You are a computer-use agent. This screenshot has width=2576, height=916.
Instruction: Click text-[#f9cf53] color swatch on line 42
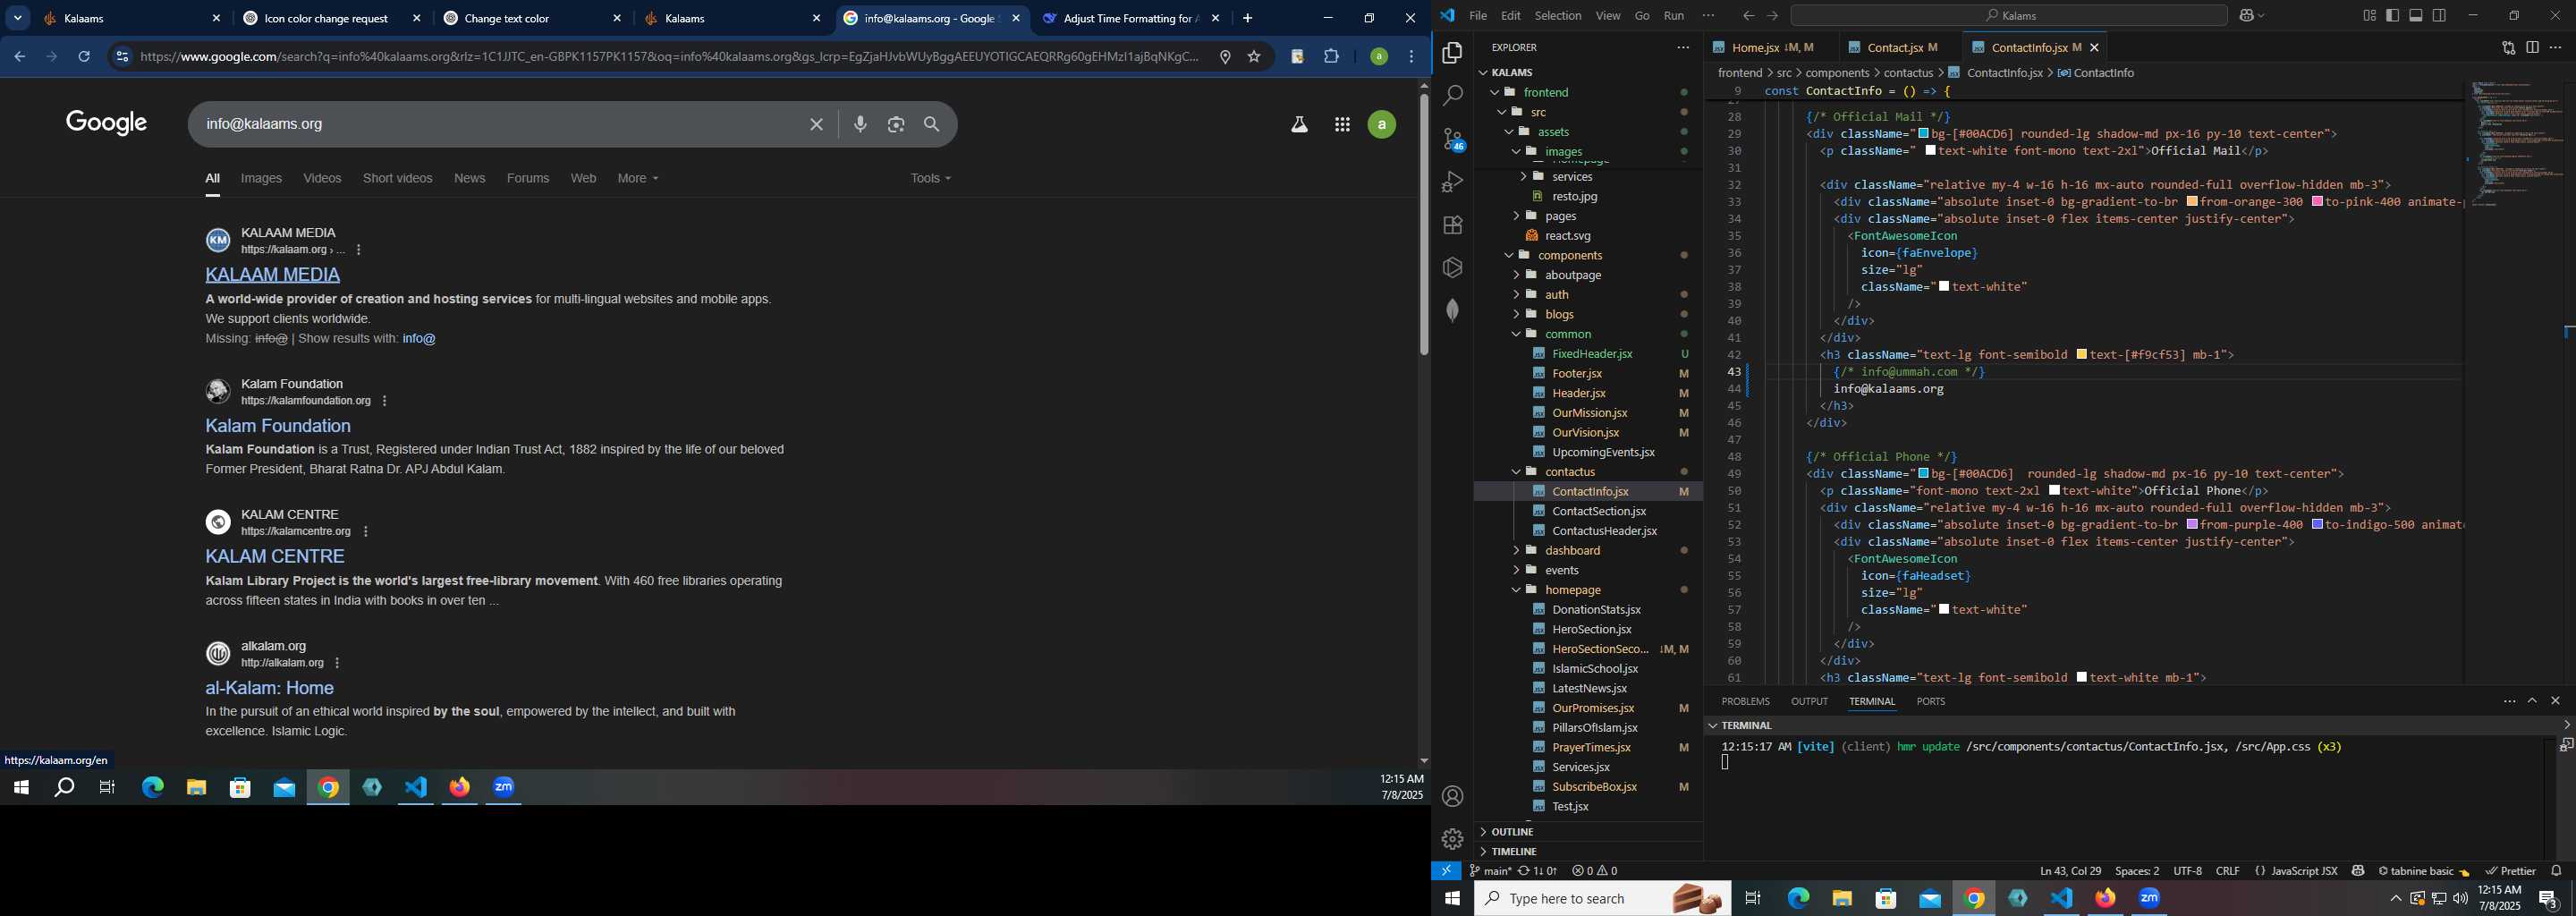coord(2081,355)
